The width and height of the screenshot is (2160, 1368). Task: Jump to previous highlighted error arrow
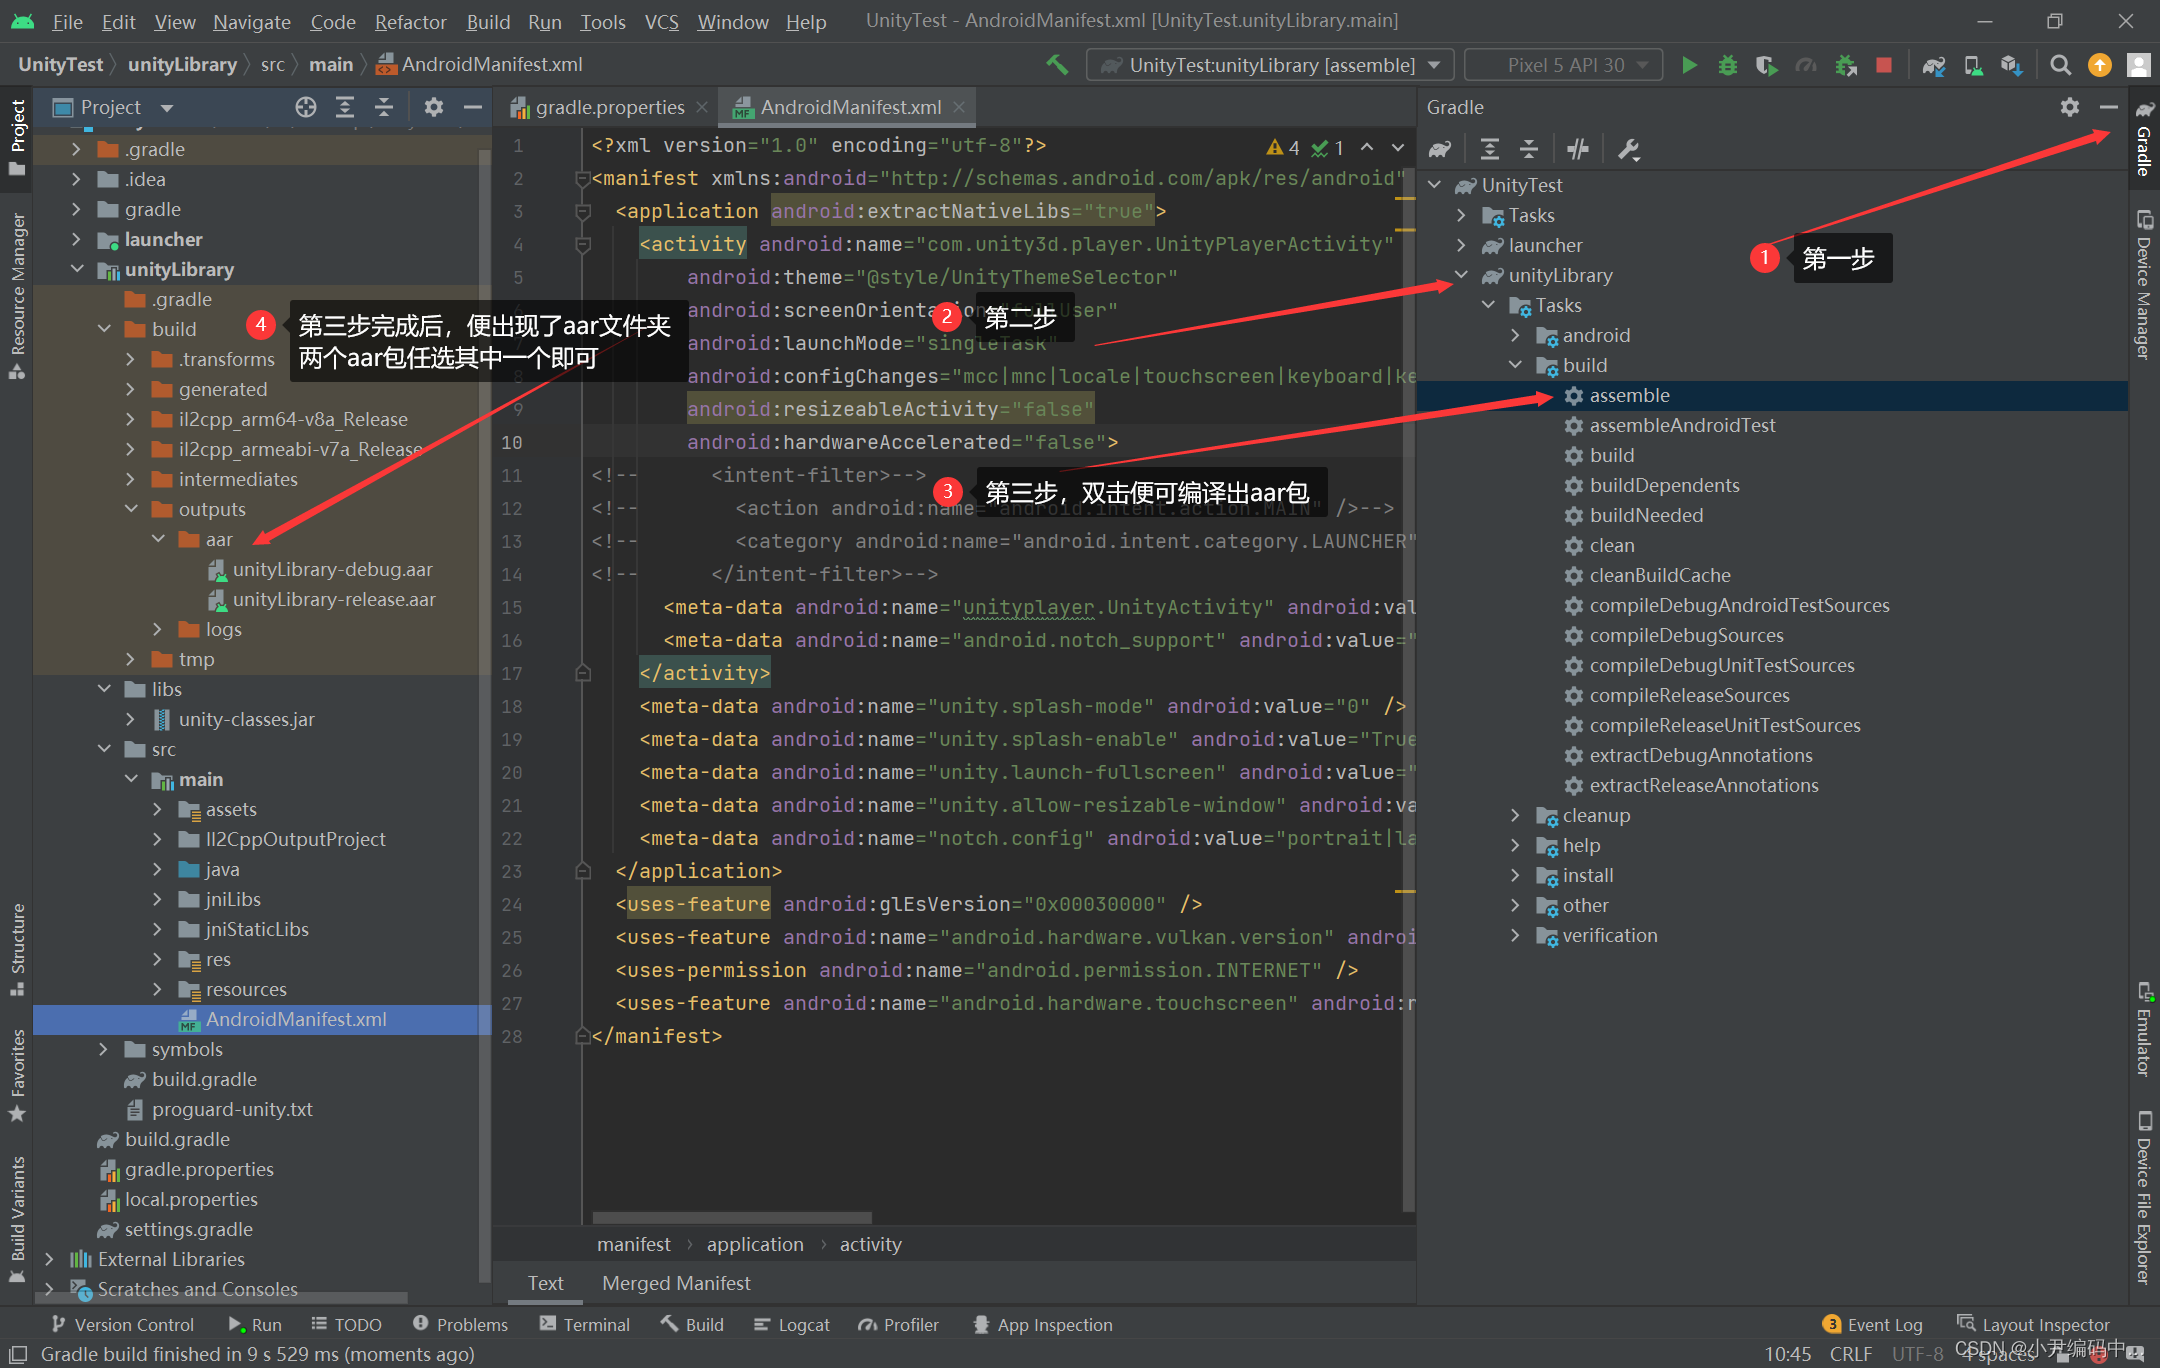(x=1366, y=147)
